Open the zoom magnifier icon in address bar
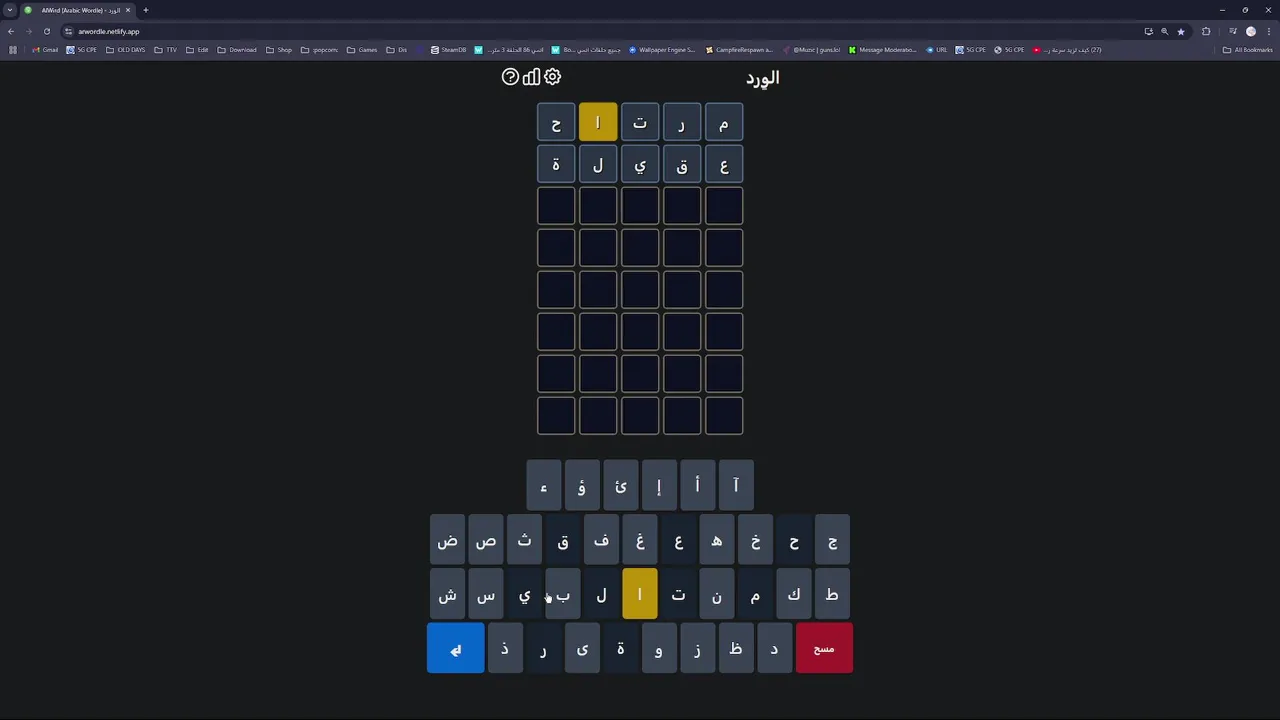1280x720 pixels. [x=1164, y=31]
